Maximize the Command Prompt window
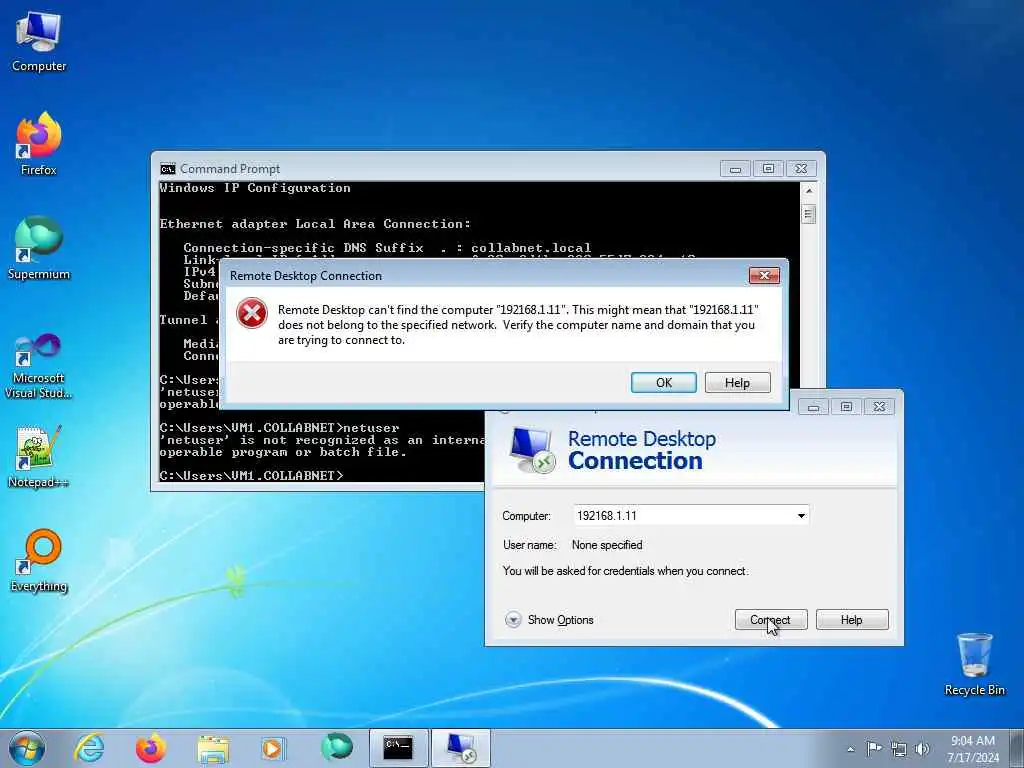This screenshot has width=1024, height=768. (x=768, y=169)
